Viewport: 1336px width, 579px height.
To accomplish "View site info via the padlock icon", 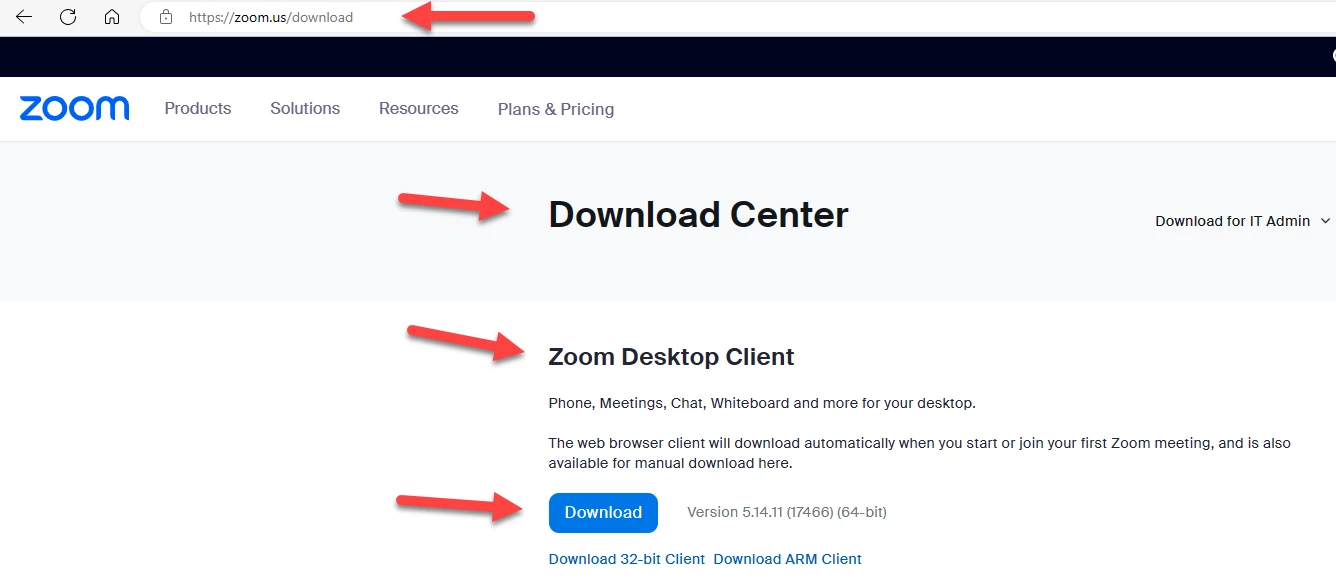I will pyautogui.click(x=166, y=17).
